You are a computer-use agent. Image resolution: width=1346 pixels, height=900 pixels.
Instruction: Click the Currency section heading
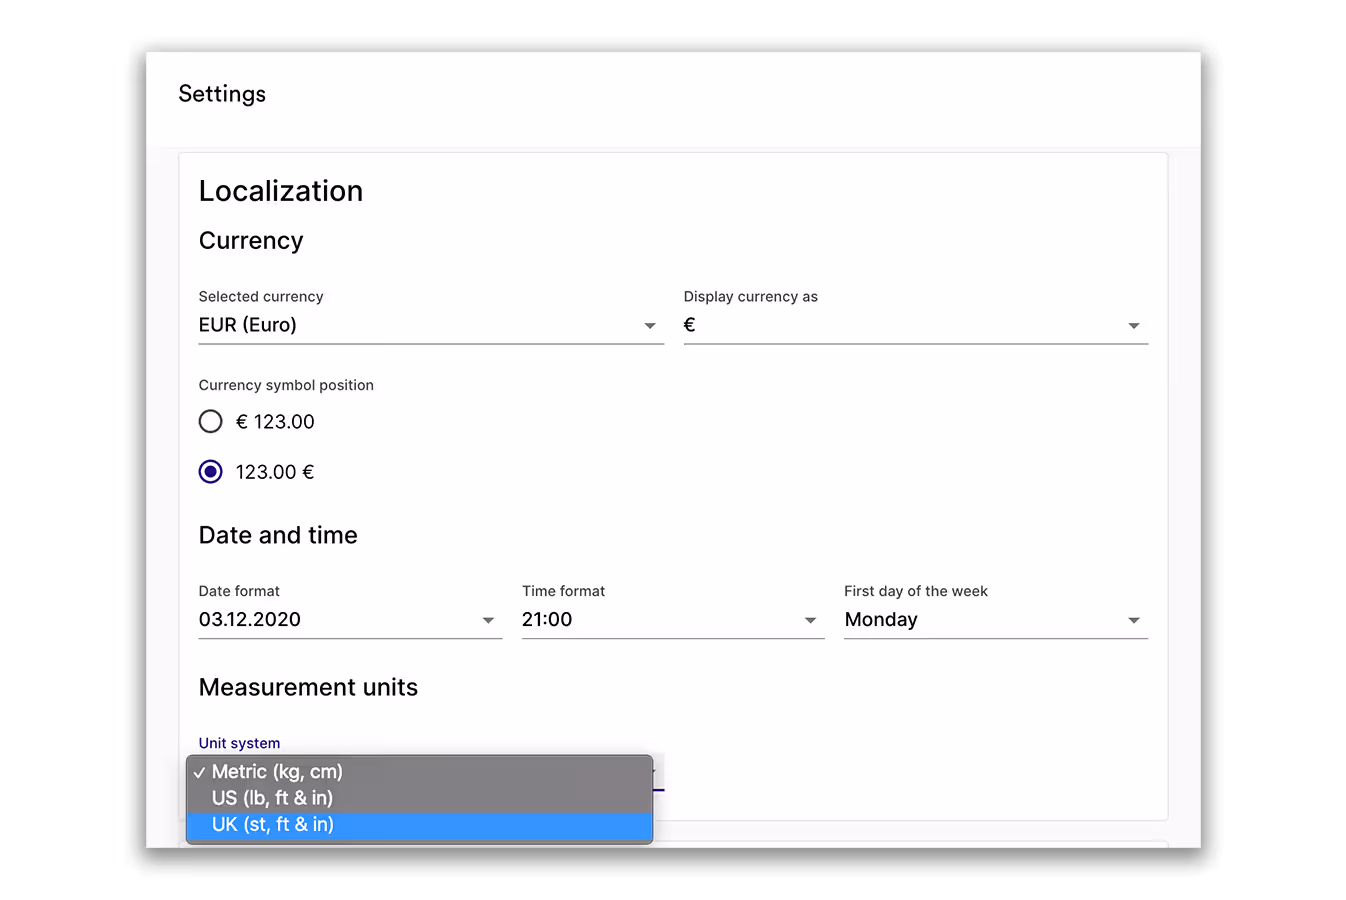click(251, 241)
